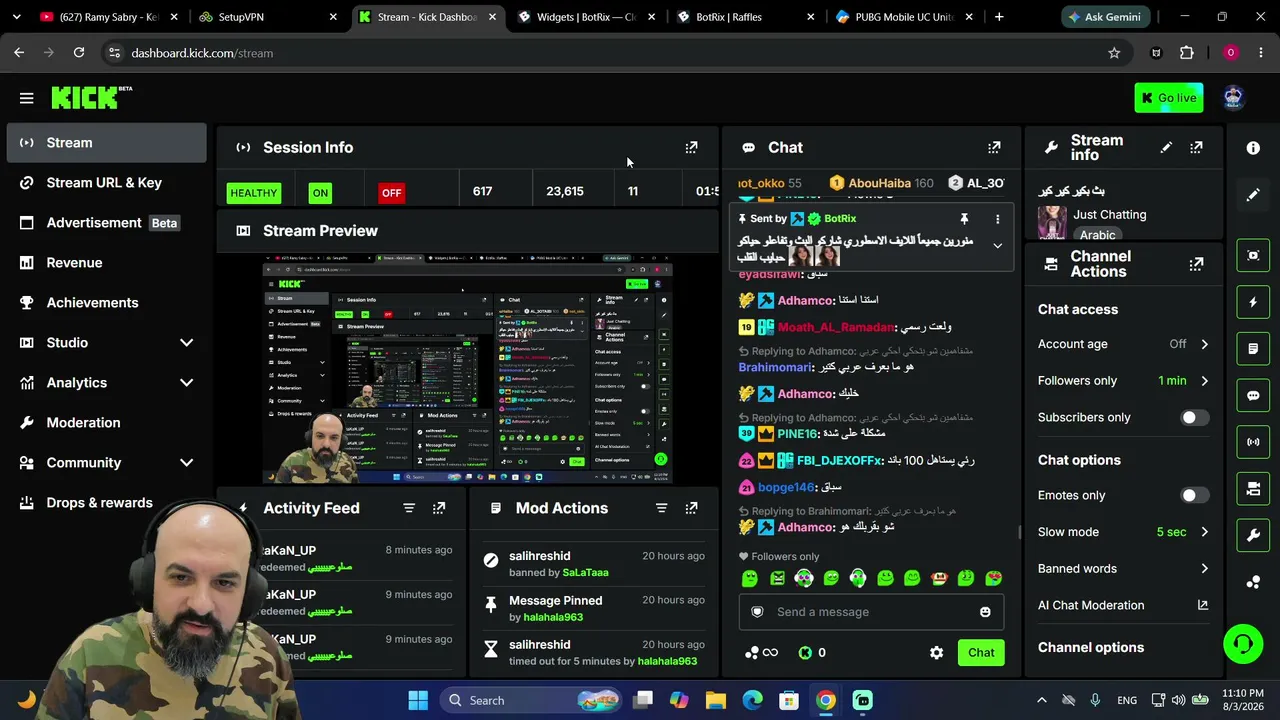Switch to the SetupVPN browser tab
This screenshot has height=720, width=1280.
point(268,17)
